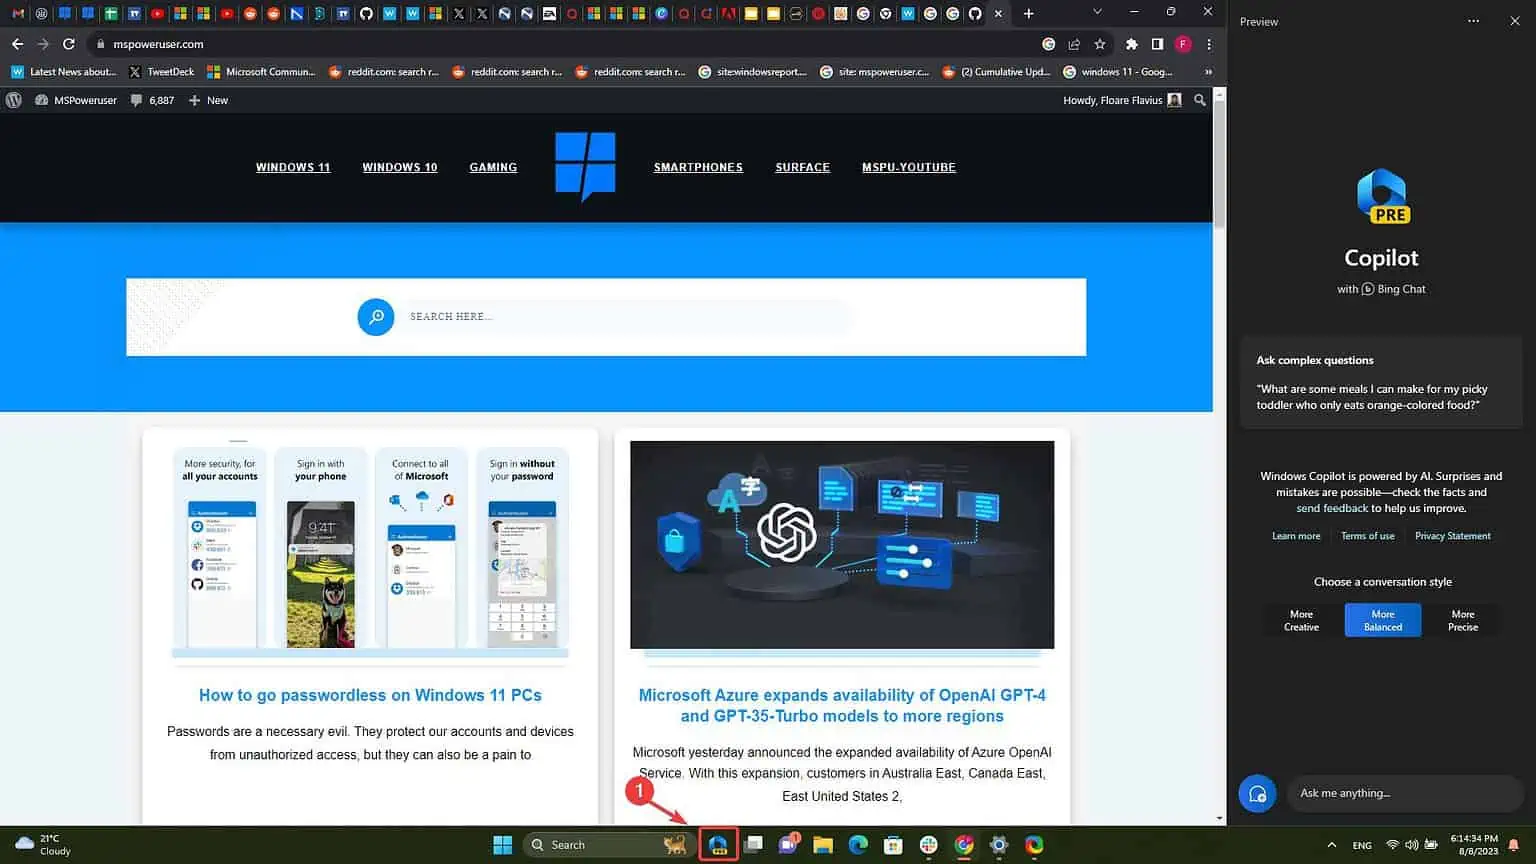Click the OpenAI Azure article thumbnail

pyautogui.click(x=842, y=545)
